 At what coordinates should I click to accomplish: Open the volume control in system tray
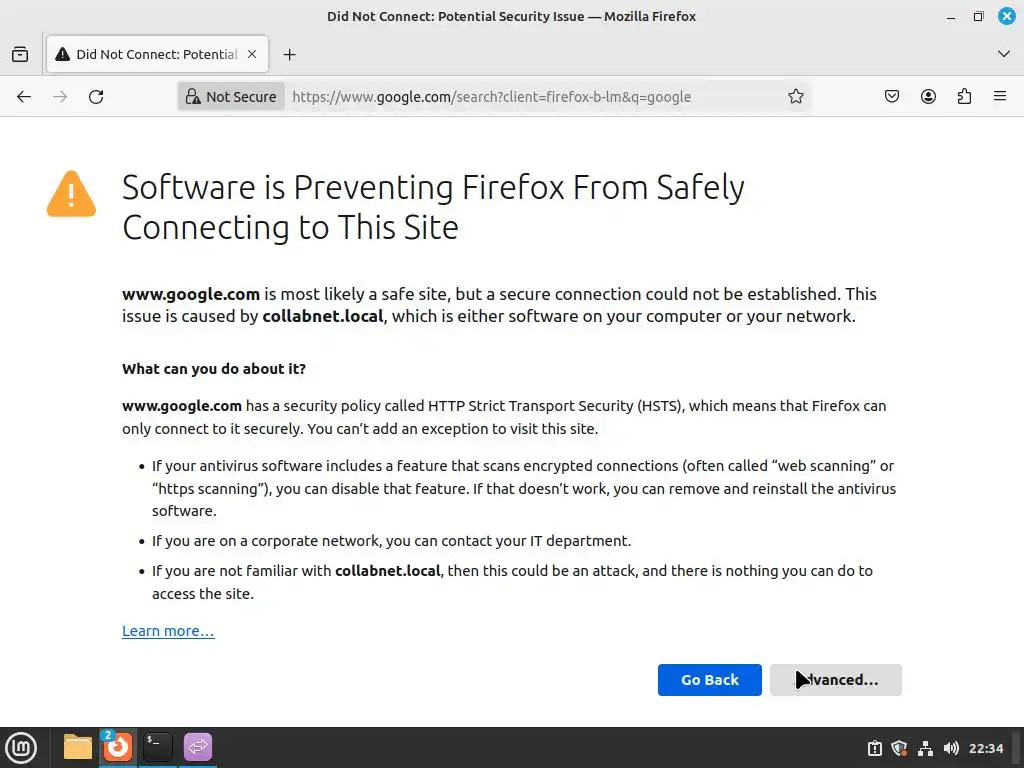(951, 748)
